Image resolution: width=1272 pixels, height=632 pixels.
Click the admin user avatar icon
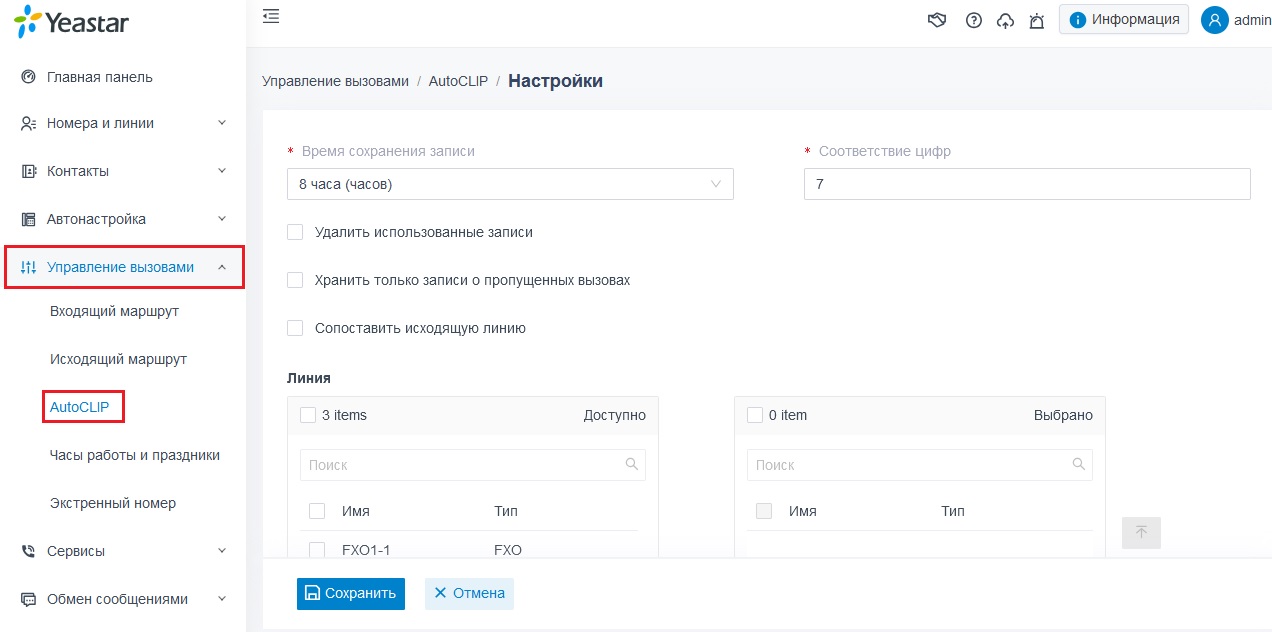click(1215, 20)
